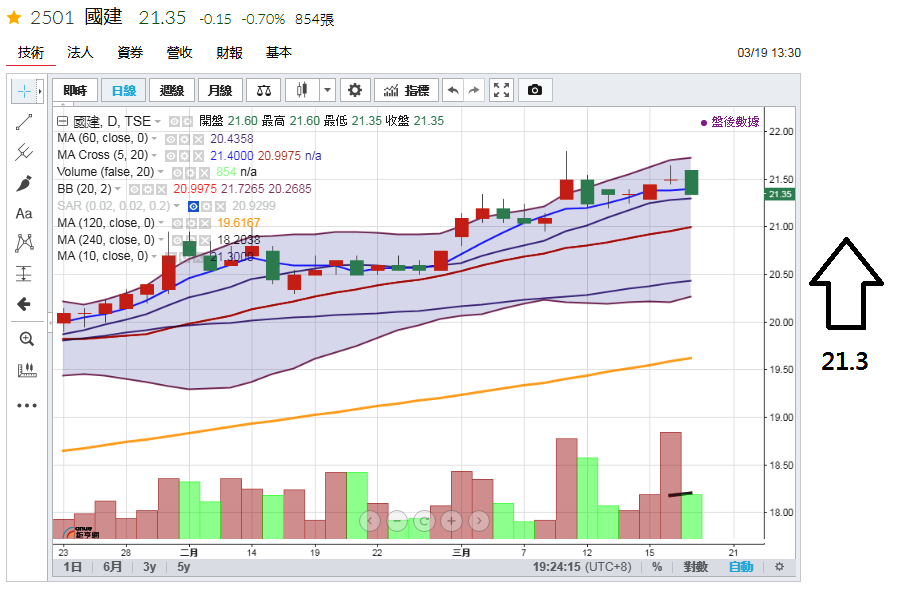Screen dimensions: 900x600
Task: Set range to 1日
Action: point(72,567)
